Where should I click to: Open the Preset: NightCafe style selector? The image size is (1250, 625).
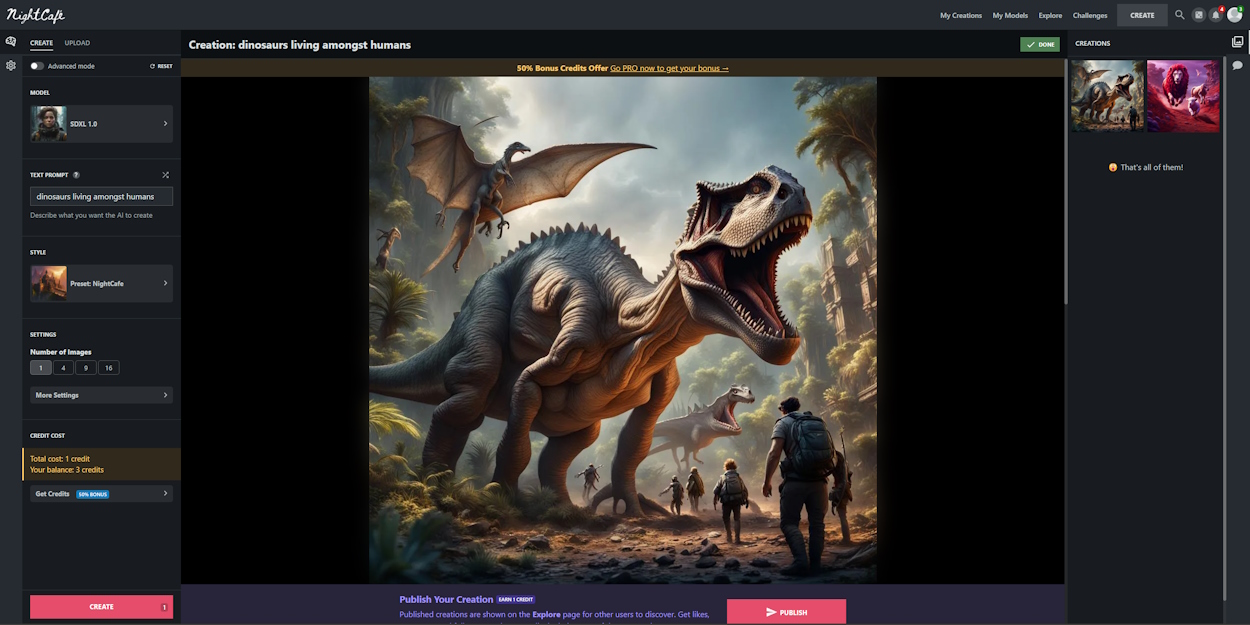pos(100,283)
